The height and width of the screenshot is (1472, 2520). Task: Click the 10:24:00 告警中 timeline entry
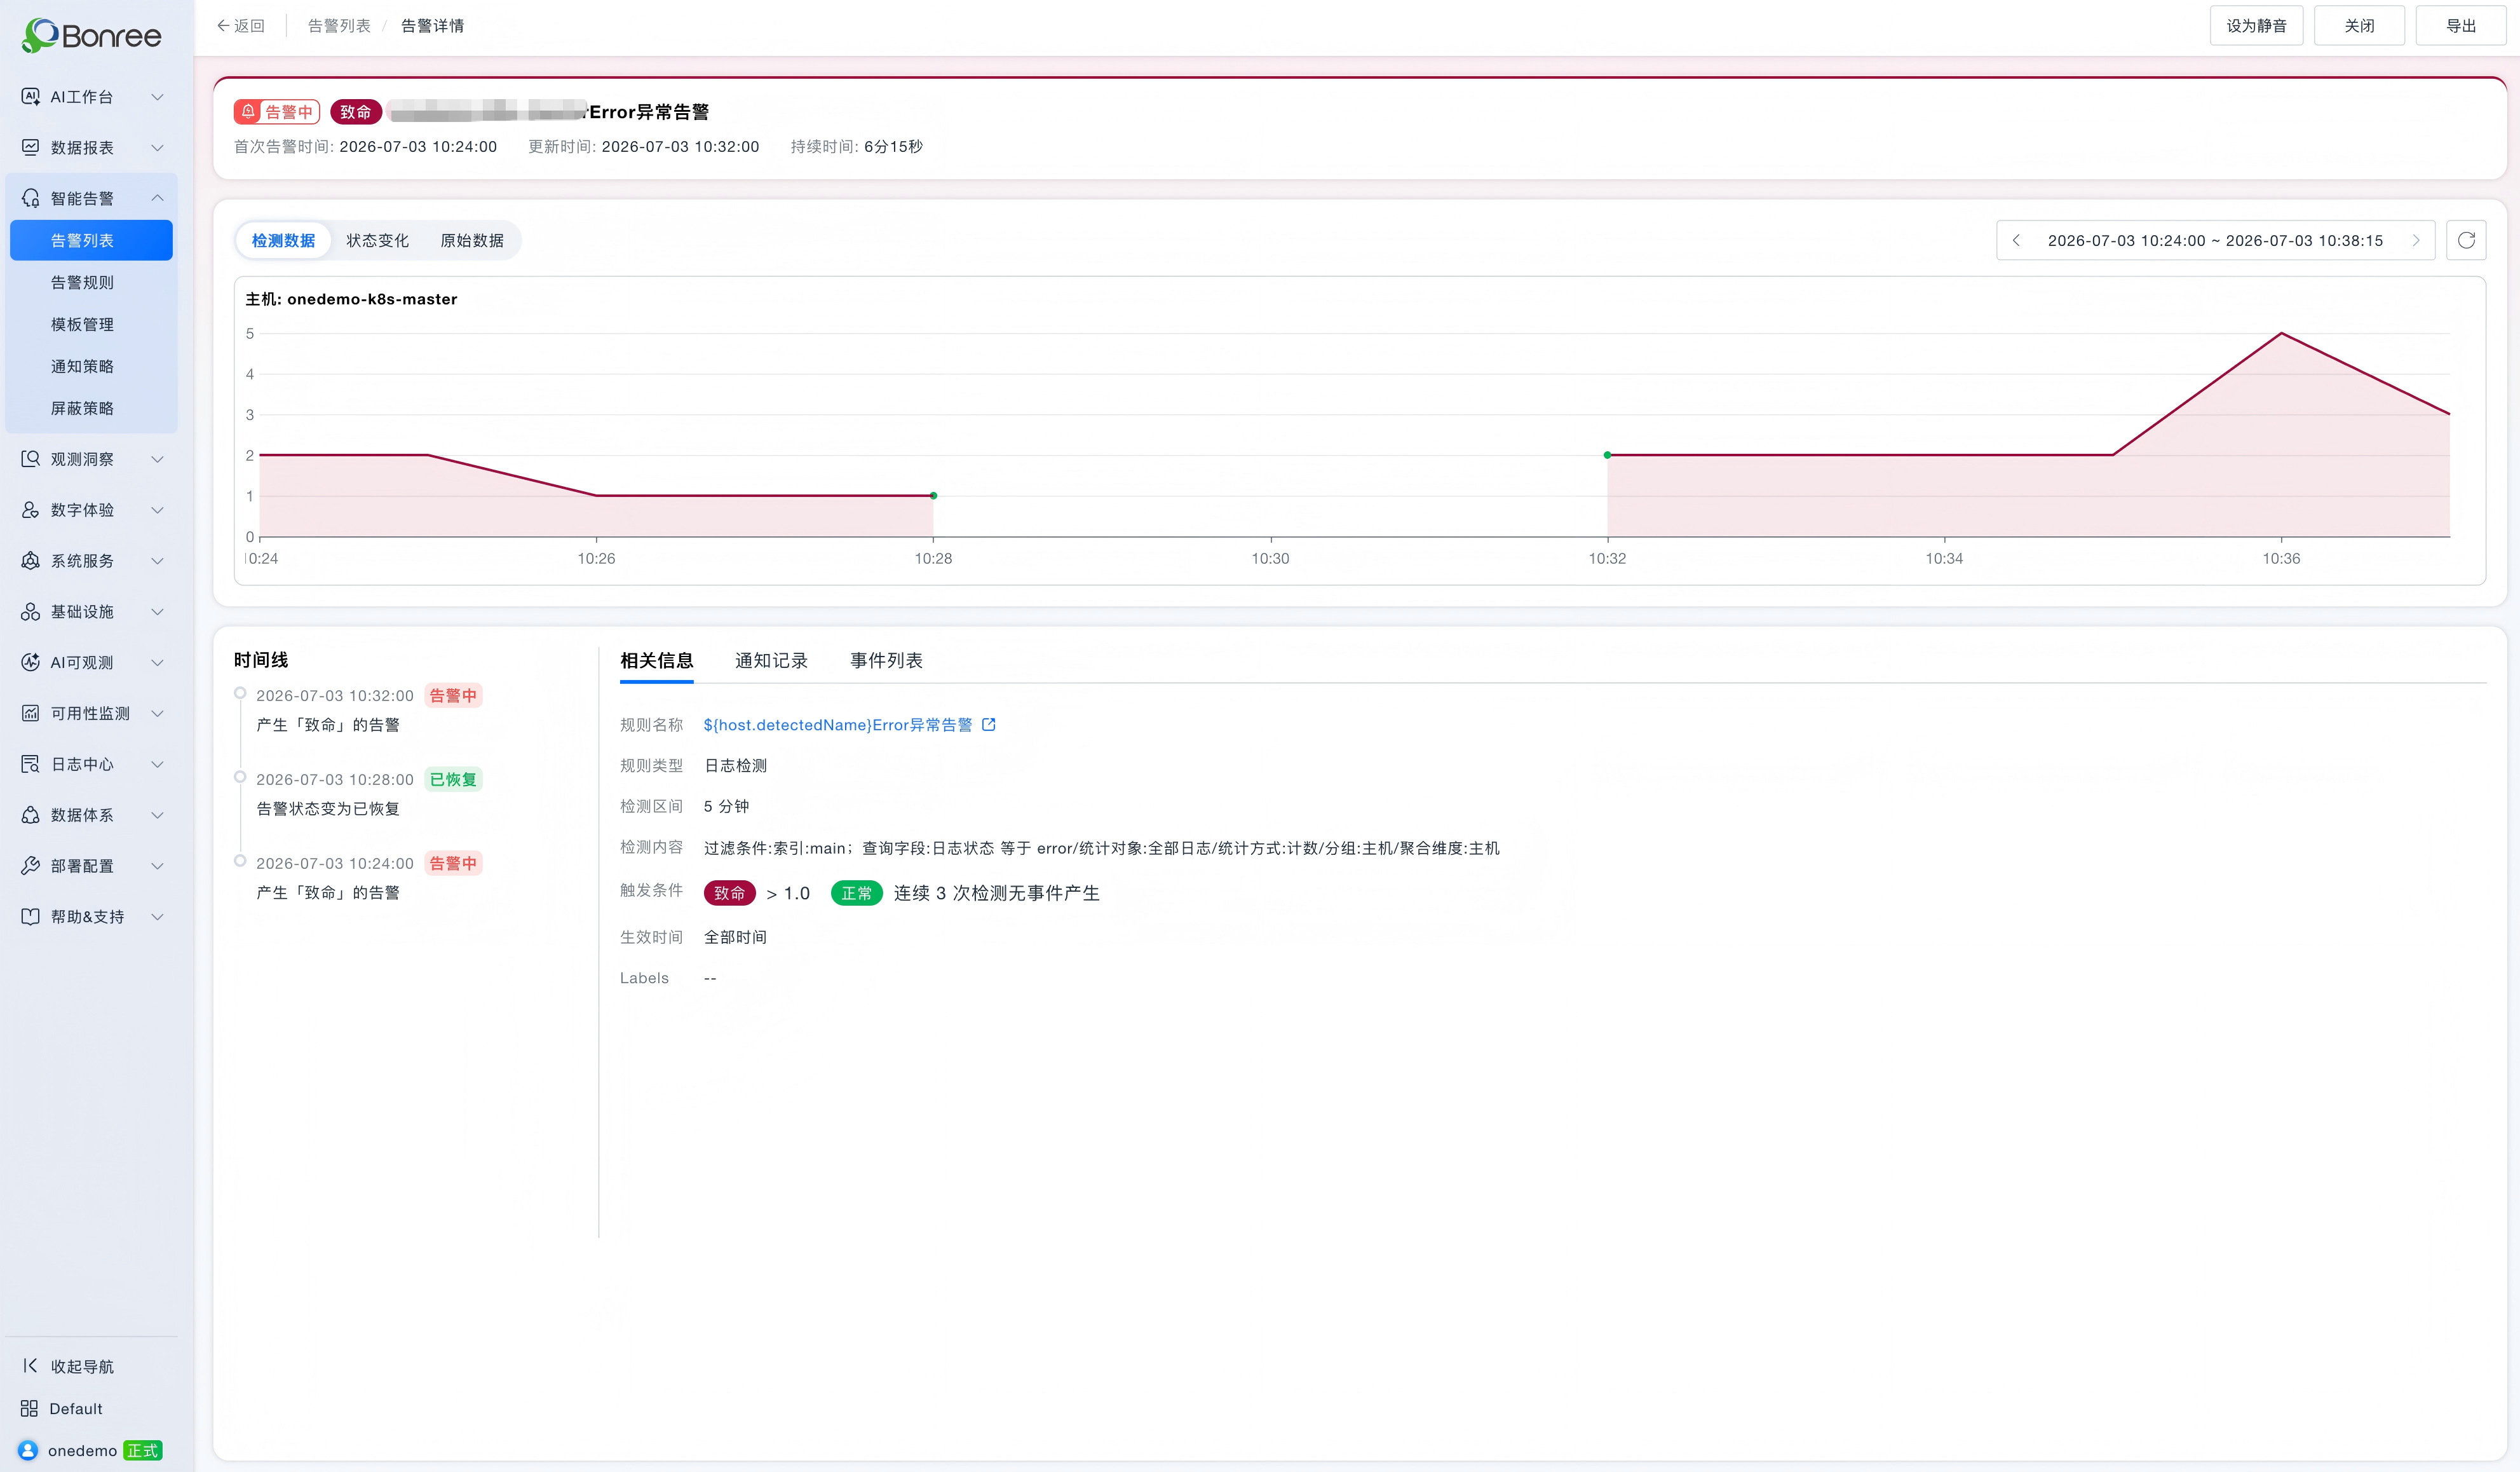[369, 877]
